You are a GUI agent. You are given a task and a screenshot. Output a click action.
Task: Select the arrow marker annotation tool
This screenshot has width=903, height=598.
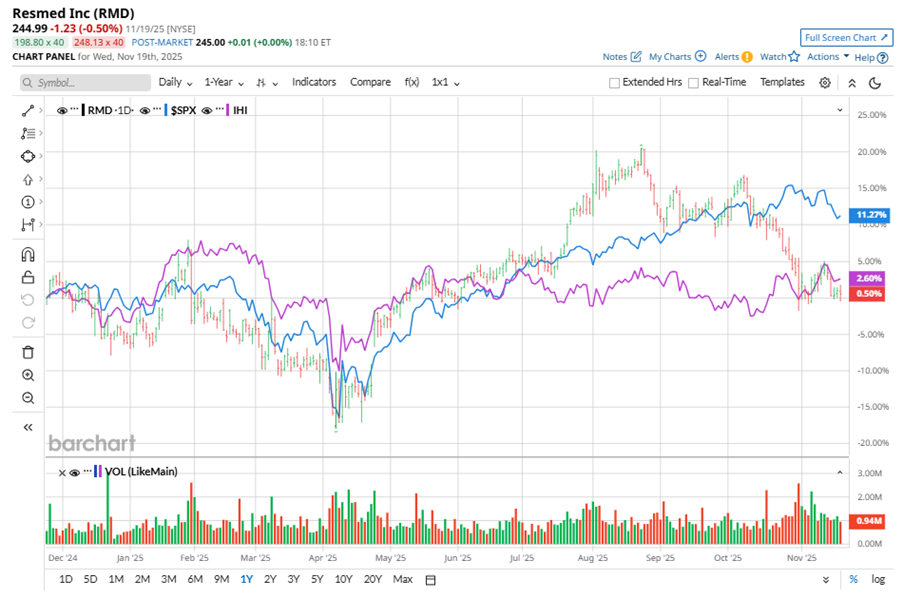(28, 180)
